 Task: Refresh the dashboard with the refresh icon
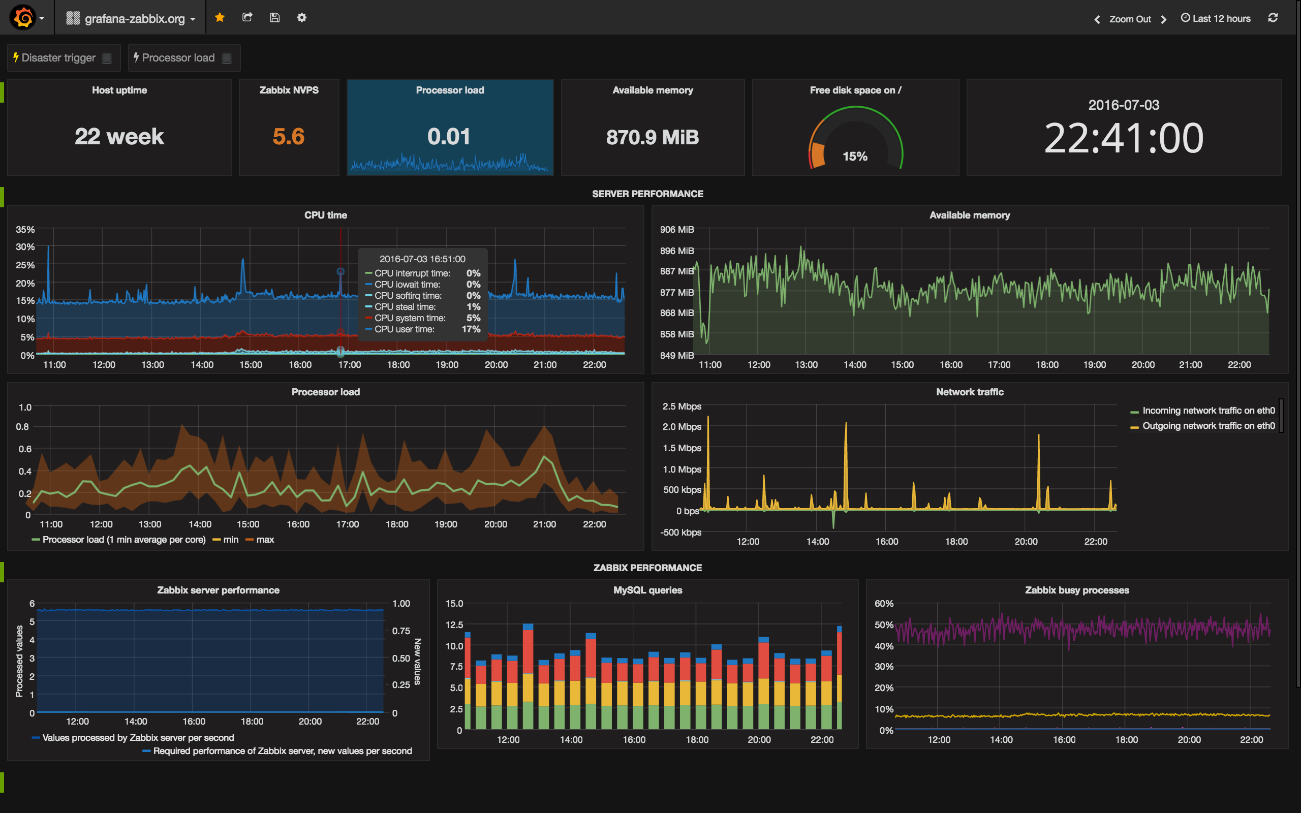coord(1273,18)
